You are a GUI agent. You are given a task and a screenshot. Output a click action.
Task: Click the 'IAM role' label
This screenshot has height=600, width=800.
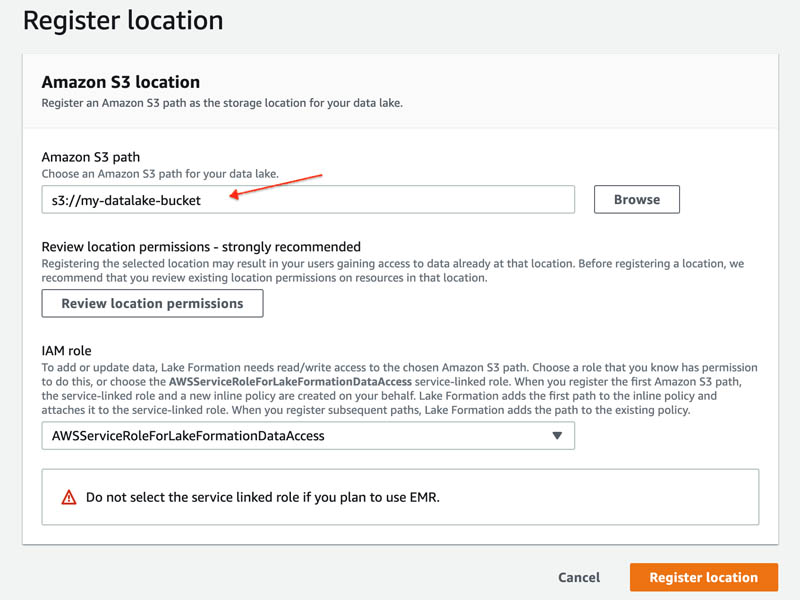tap(66, 351)
